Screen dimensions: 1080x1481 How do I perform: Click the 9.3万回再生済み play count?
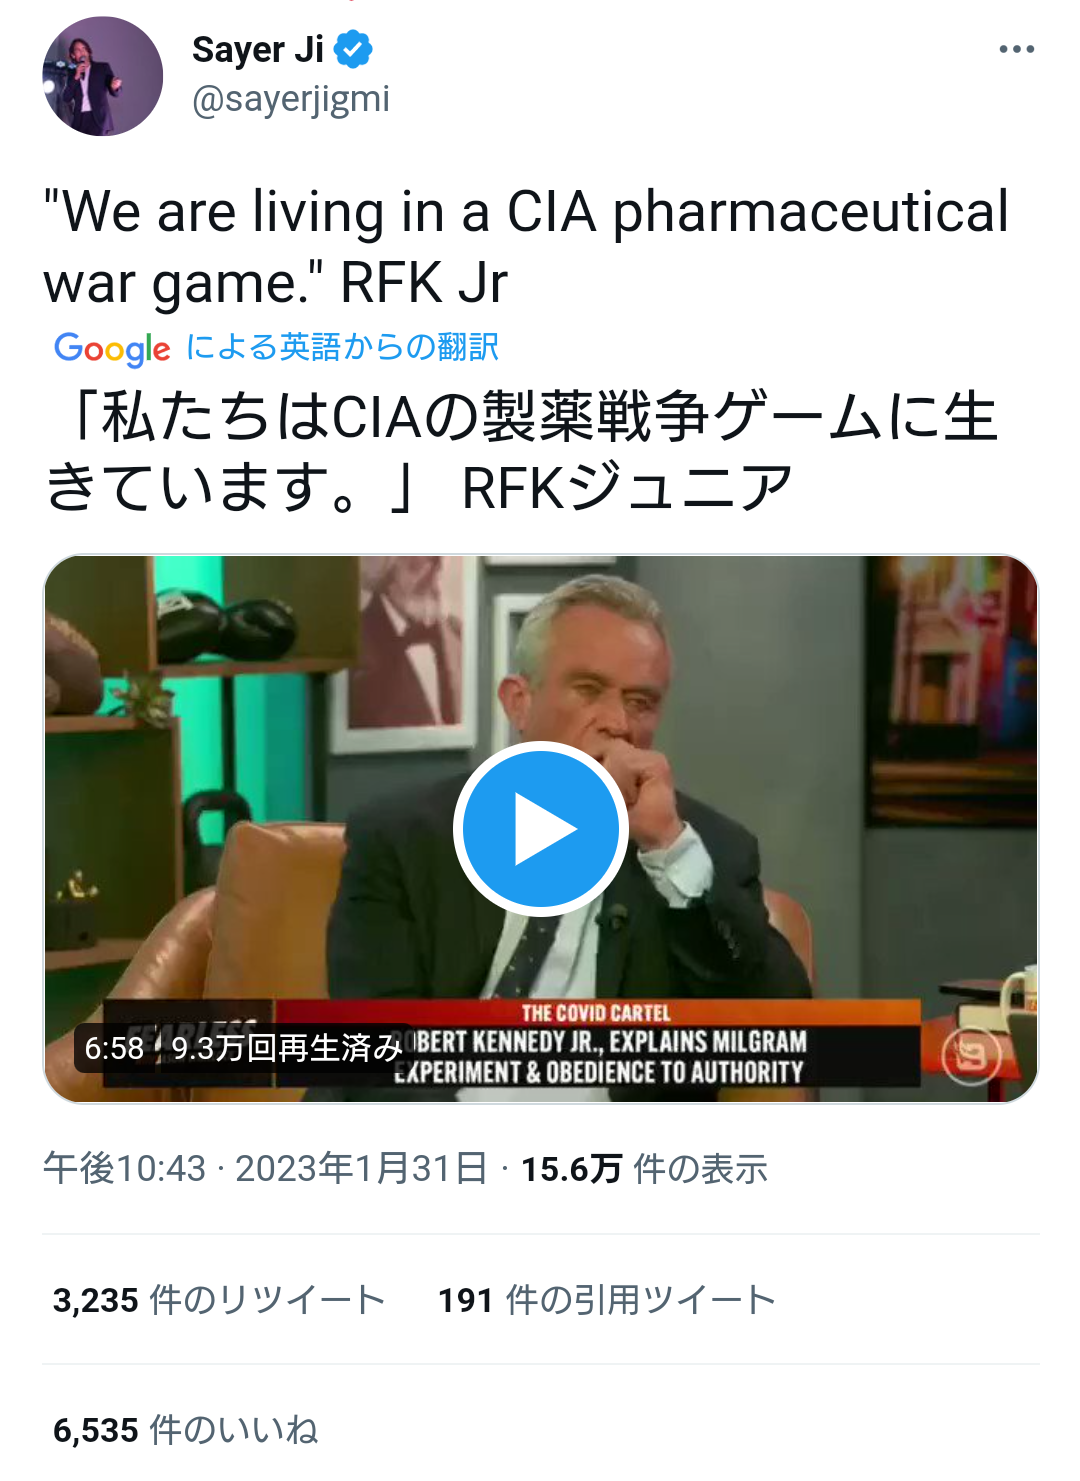point(287,1048)
